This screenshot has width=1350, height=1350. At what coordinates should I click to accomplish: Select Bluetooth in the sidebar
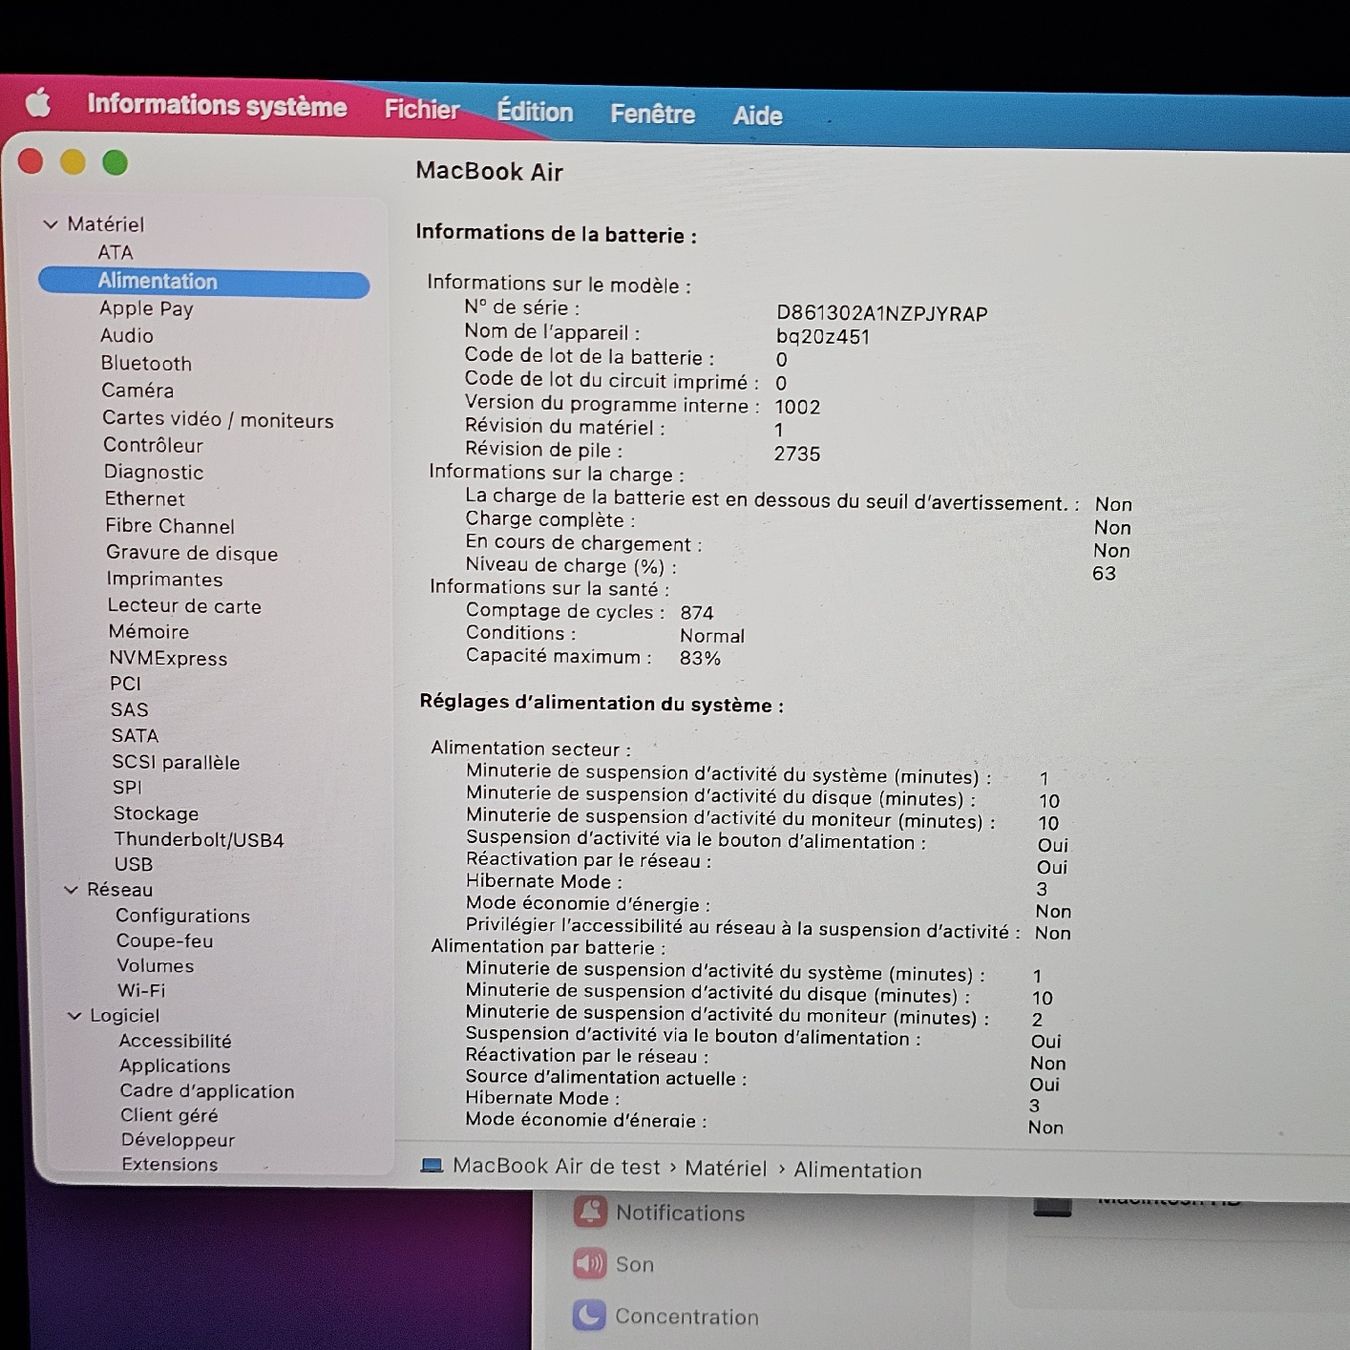pos(146,363)
